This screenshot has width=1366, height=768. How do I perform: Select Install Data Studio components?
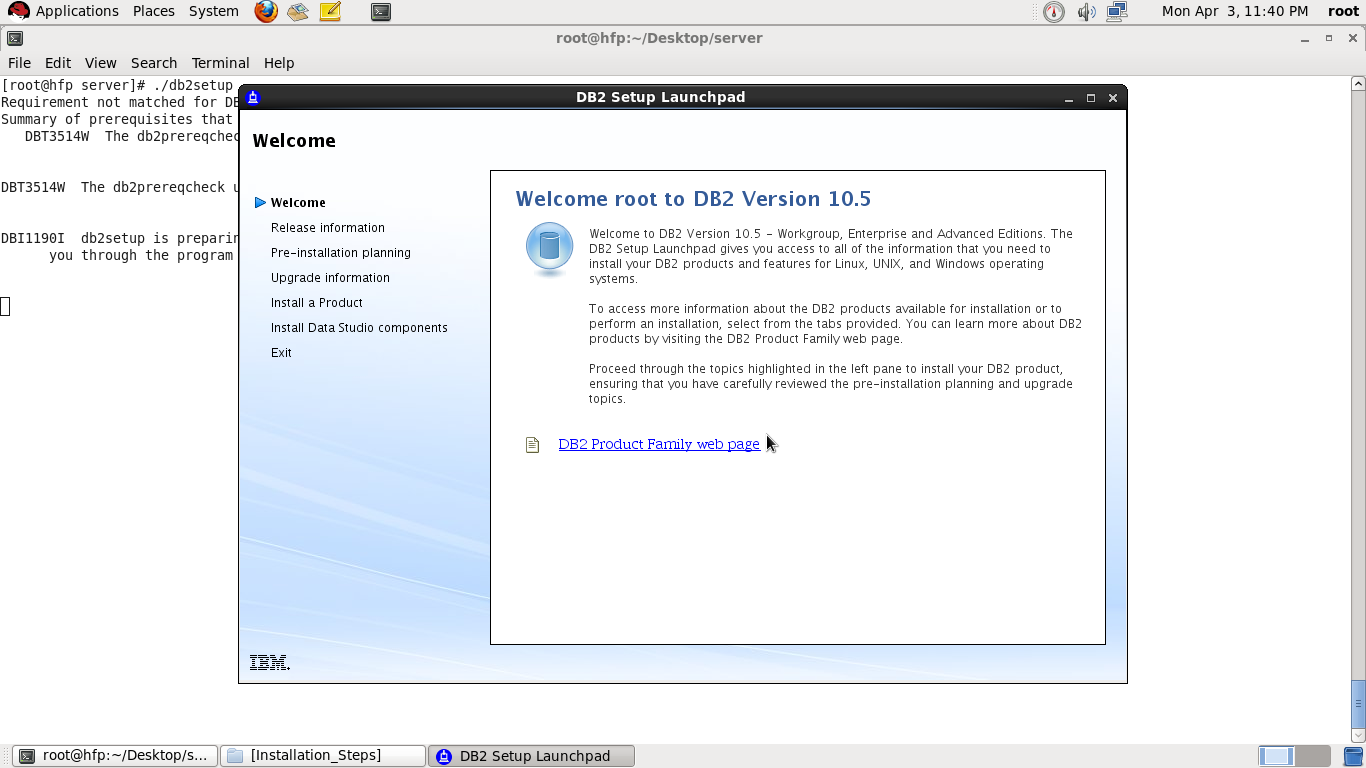[359, 327]
